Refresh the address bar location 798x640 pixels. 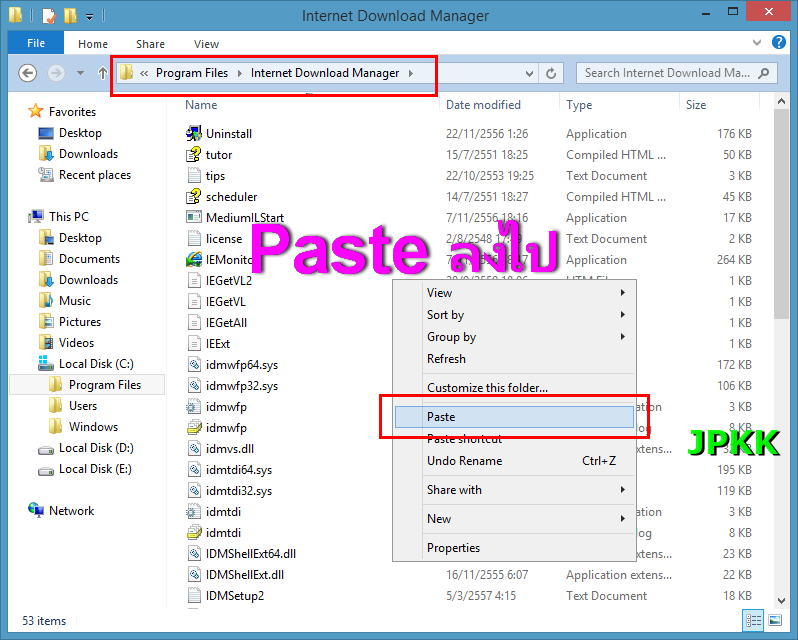click(551, 73)
